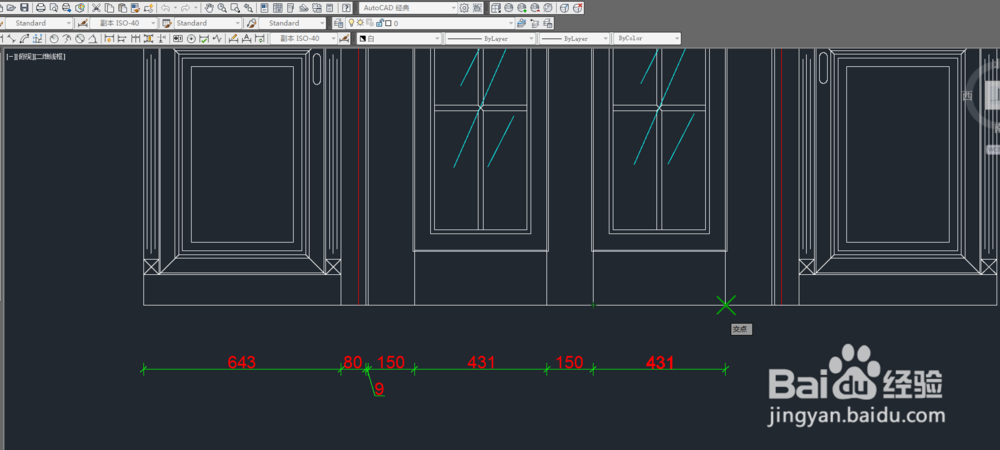Open the lineweight ByLayer dropdown

coord(574,38)
